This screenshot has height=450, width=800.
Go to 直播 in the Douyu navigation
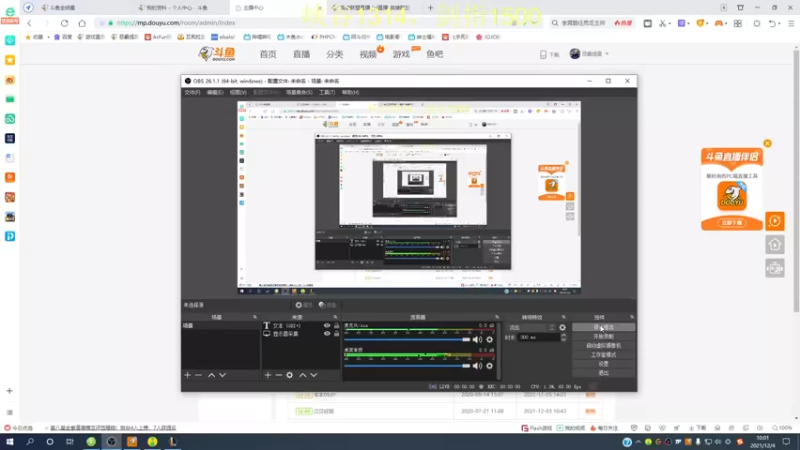pyautogui.click(x=301, y=54)
